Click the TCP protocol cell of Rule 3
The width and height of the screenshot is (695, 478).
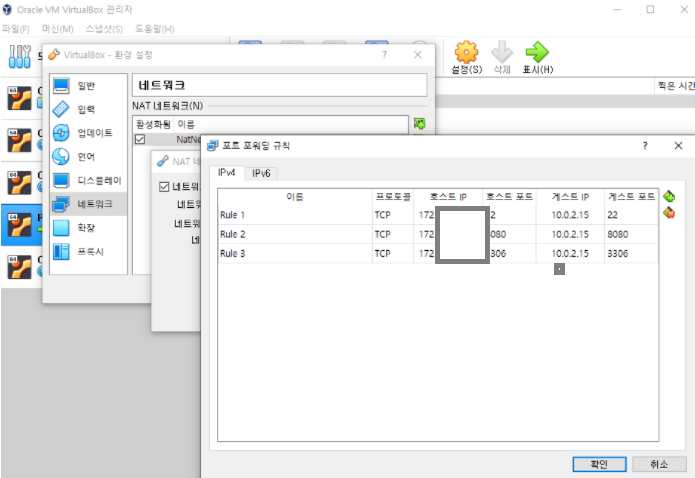pos(393,254)
